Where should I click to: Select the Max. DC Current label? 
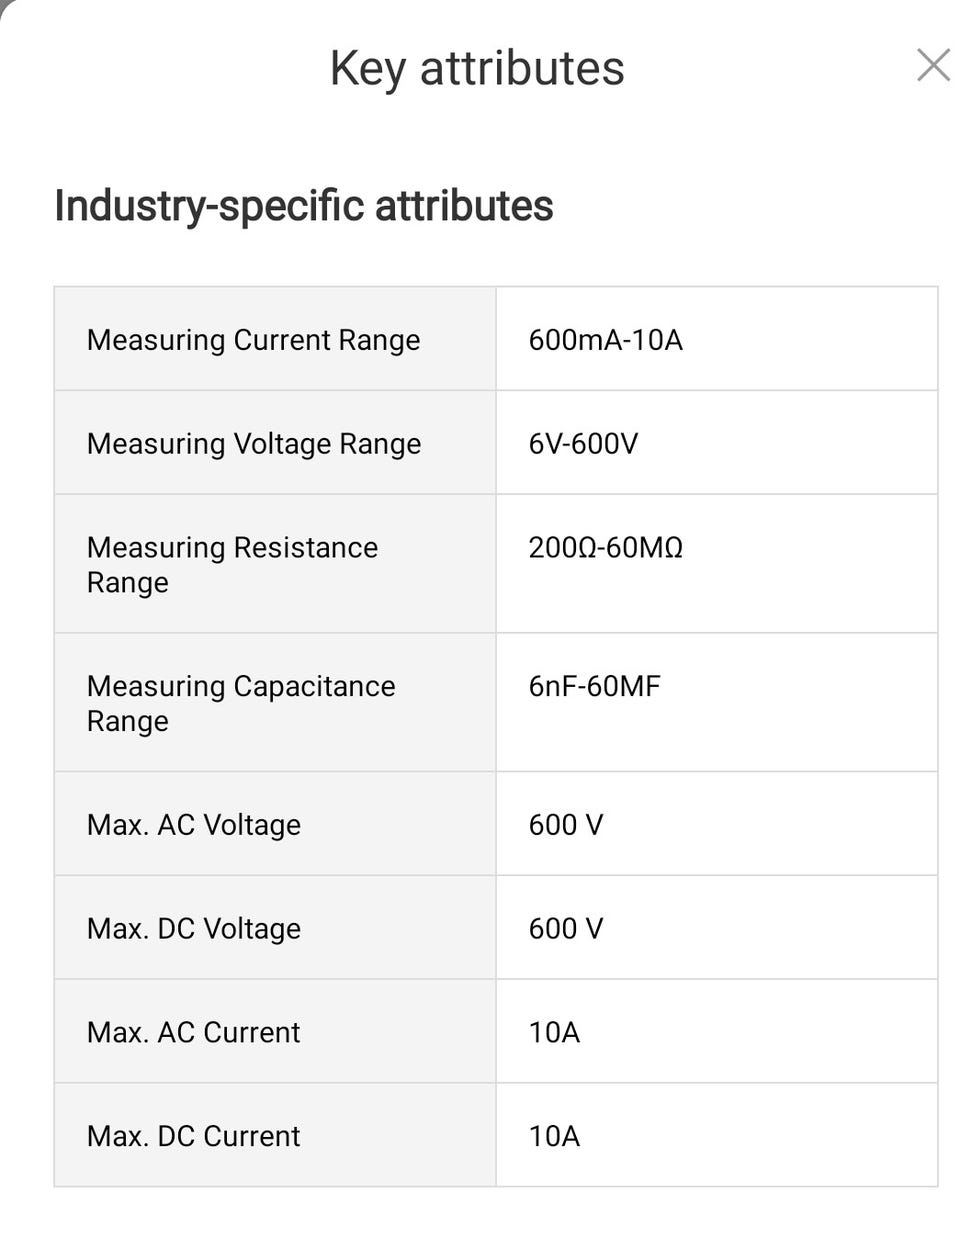pyautogui.click(x=193, y=1136)
